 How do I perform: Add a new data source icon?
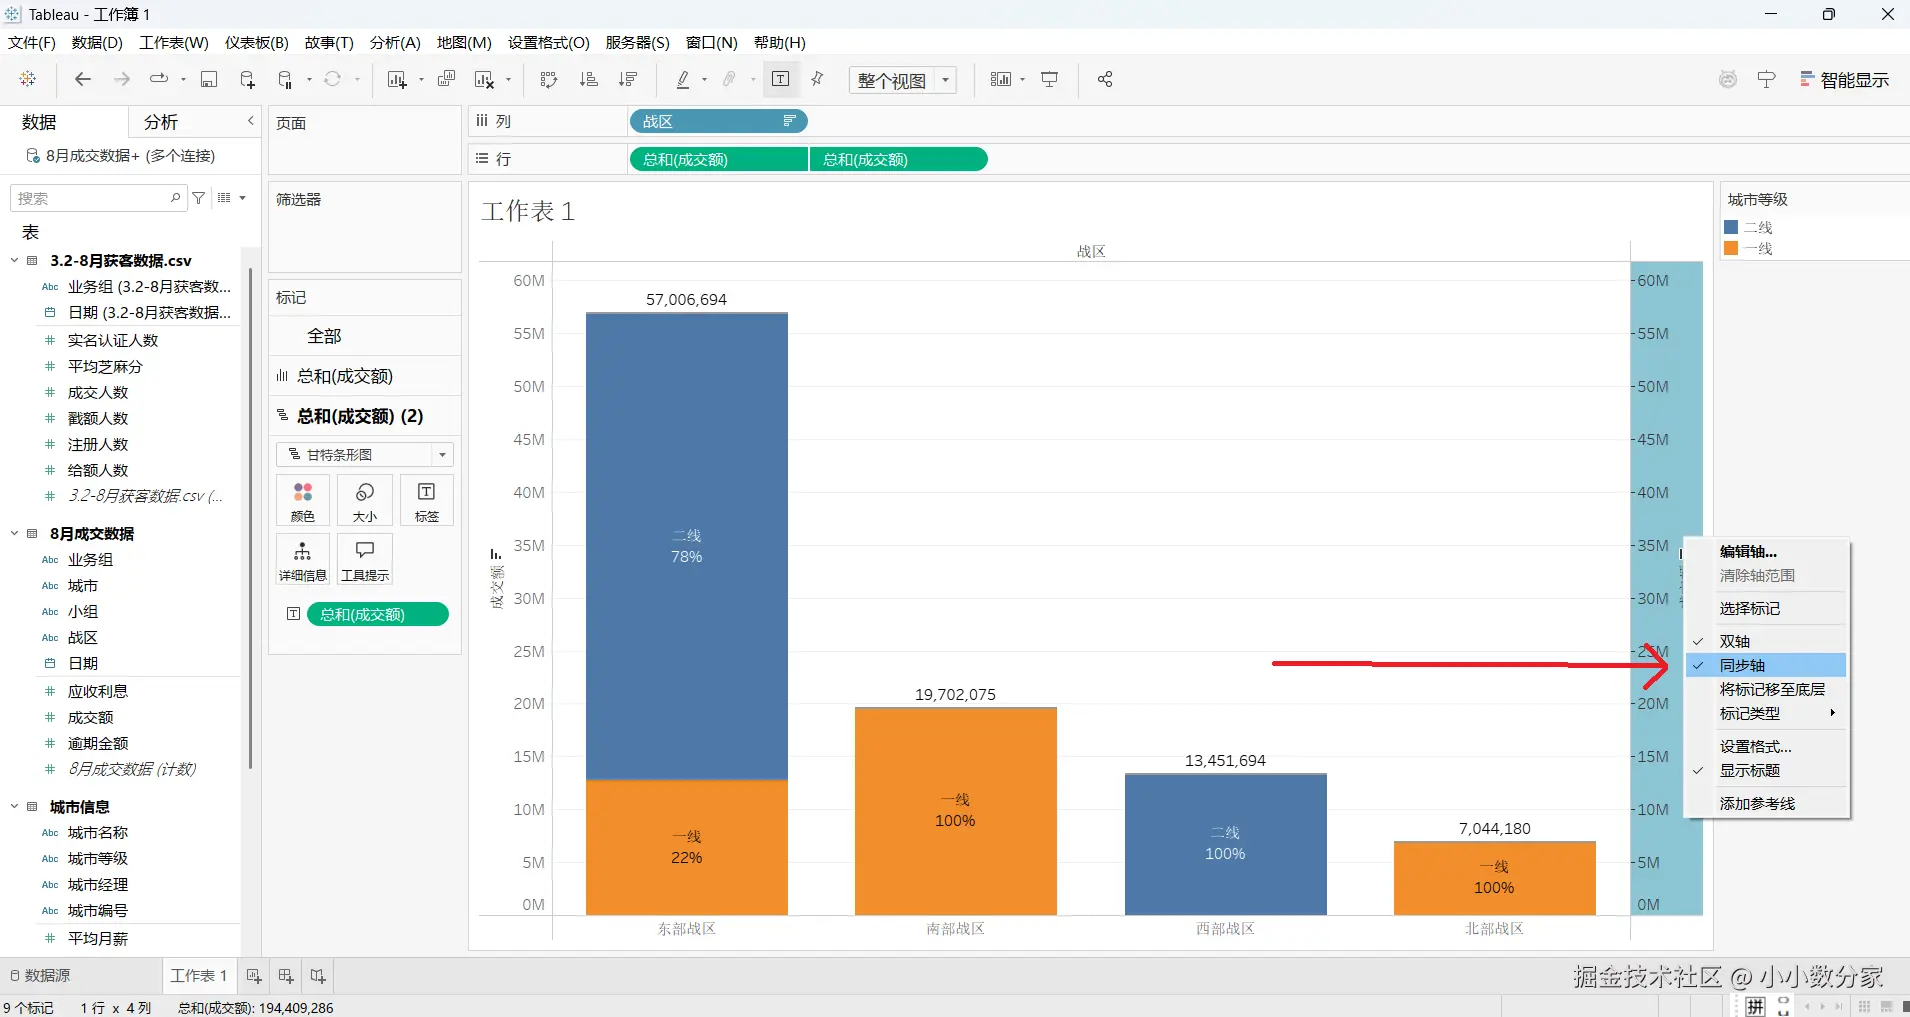[248, 79]
